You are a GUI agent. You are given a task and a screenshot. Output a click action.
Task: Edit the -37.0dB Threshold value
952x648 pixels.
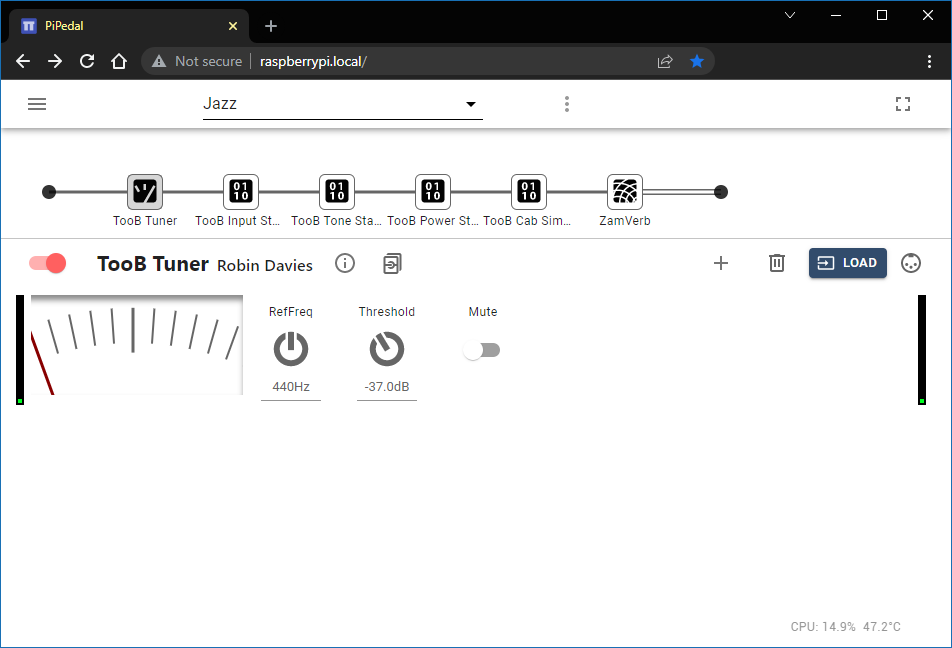coord(387,387)
